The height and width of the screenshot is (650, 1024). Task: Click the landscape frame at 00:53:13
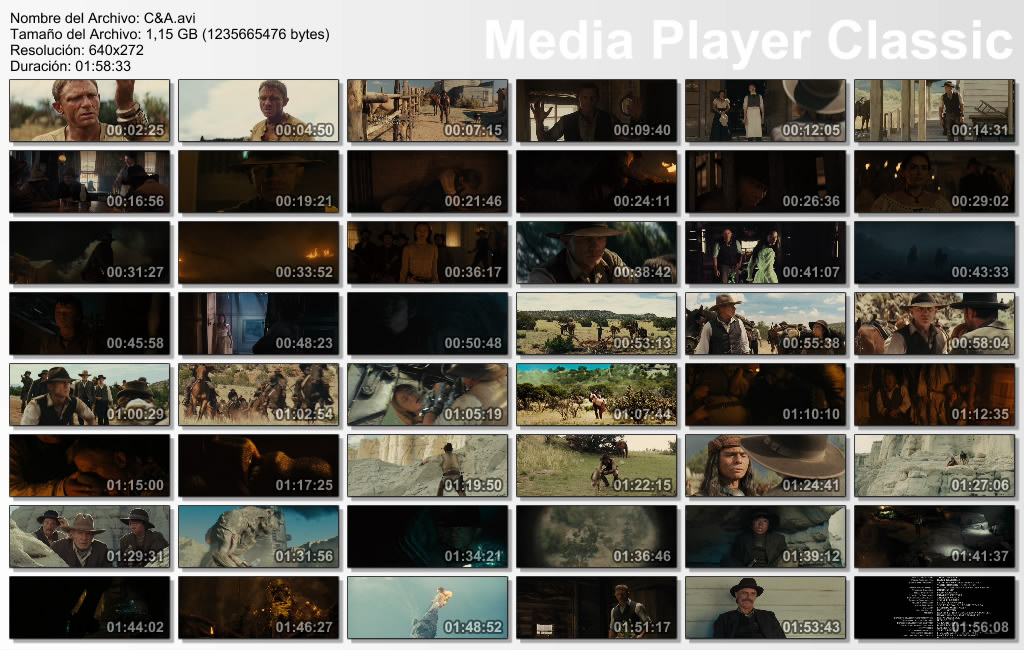click(596, 323)
